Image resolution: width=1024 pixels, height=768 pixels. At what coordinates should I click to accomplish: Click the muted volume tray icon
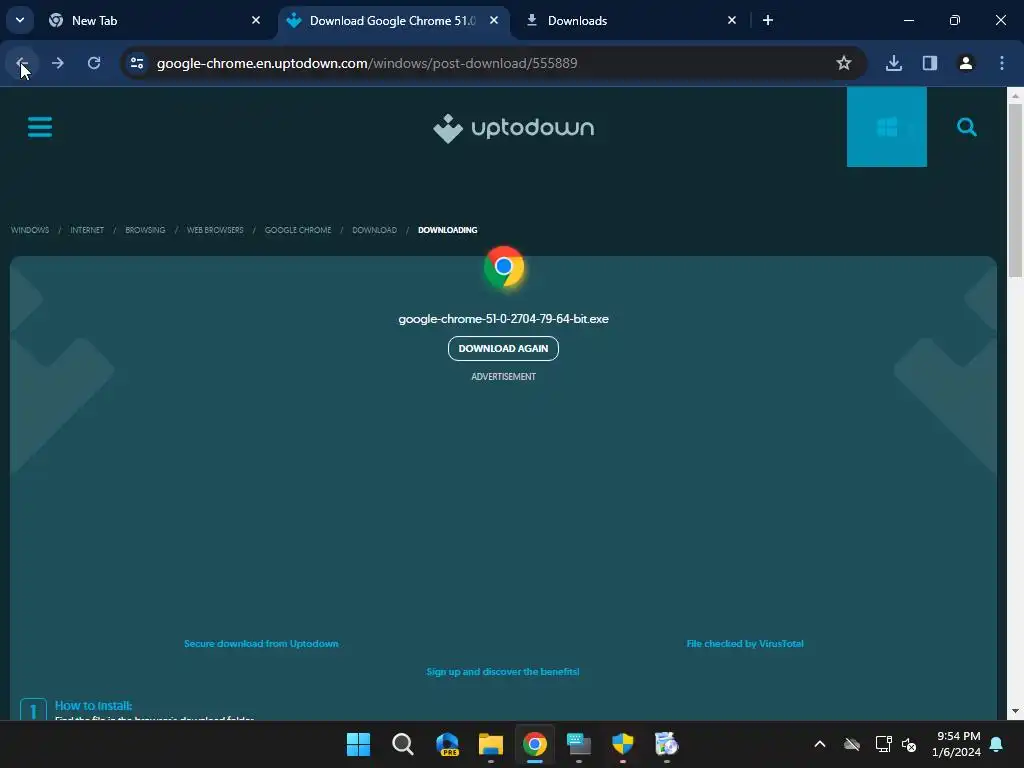click(908, 744)
